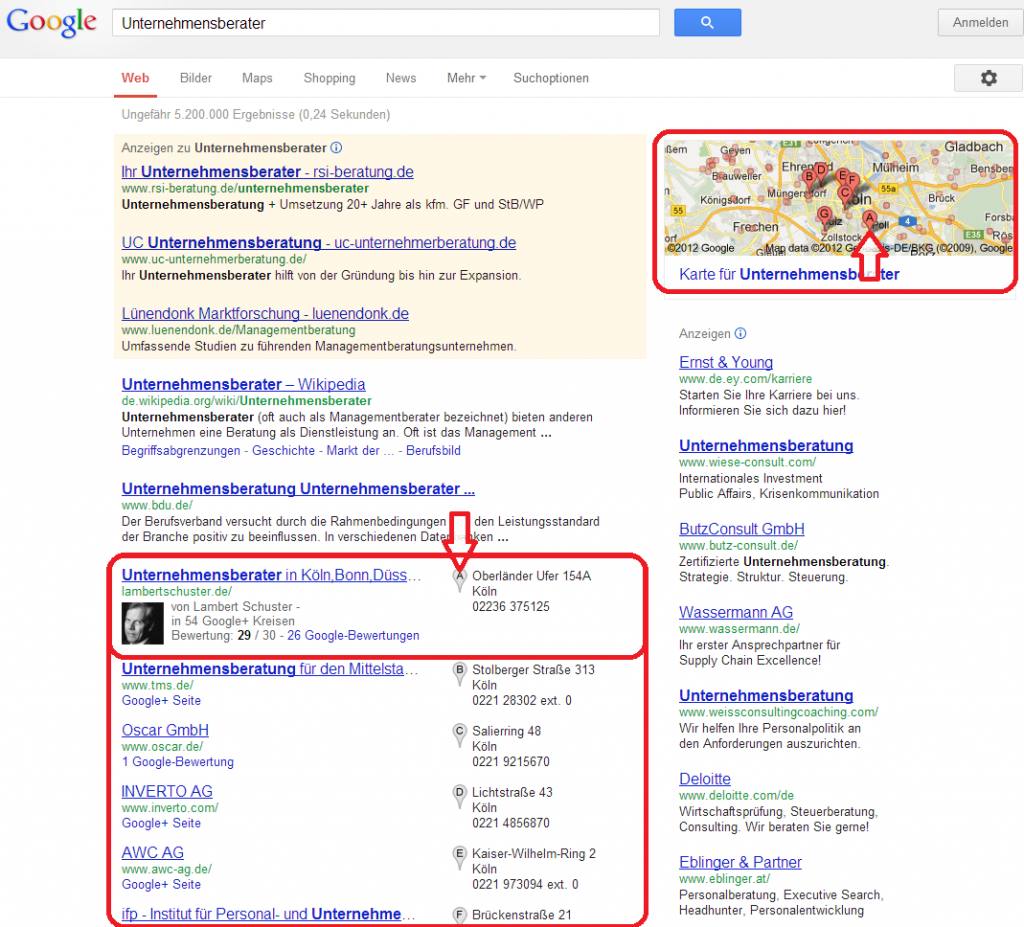
Task: Expand the 'Mehr' dropdown menu
Action: [466, 78]
